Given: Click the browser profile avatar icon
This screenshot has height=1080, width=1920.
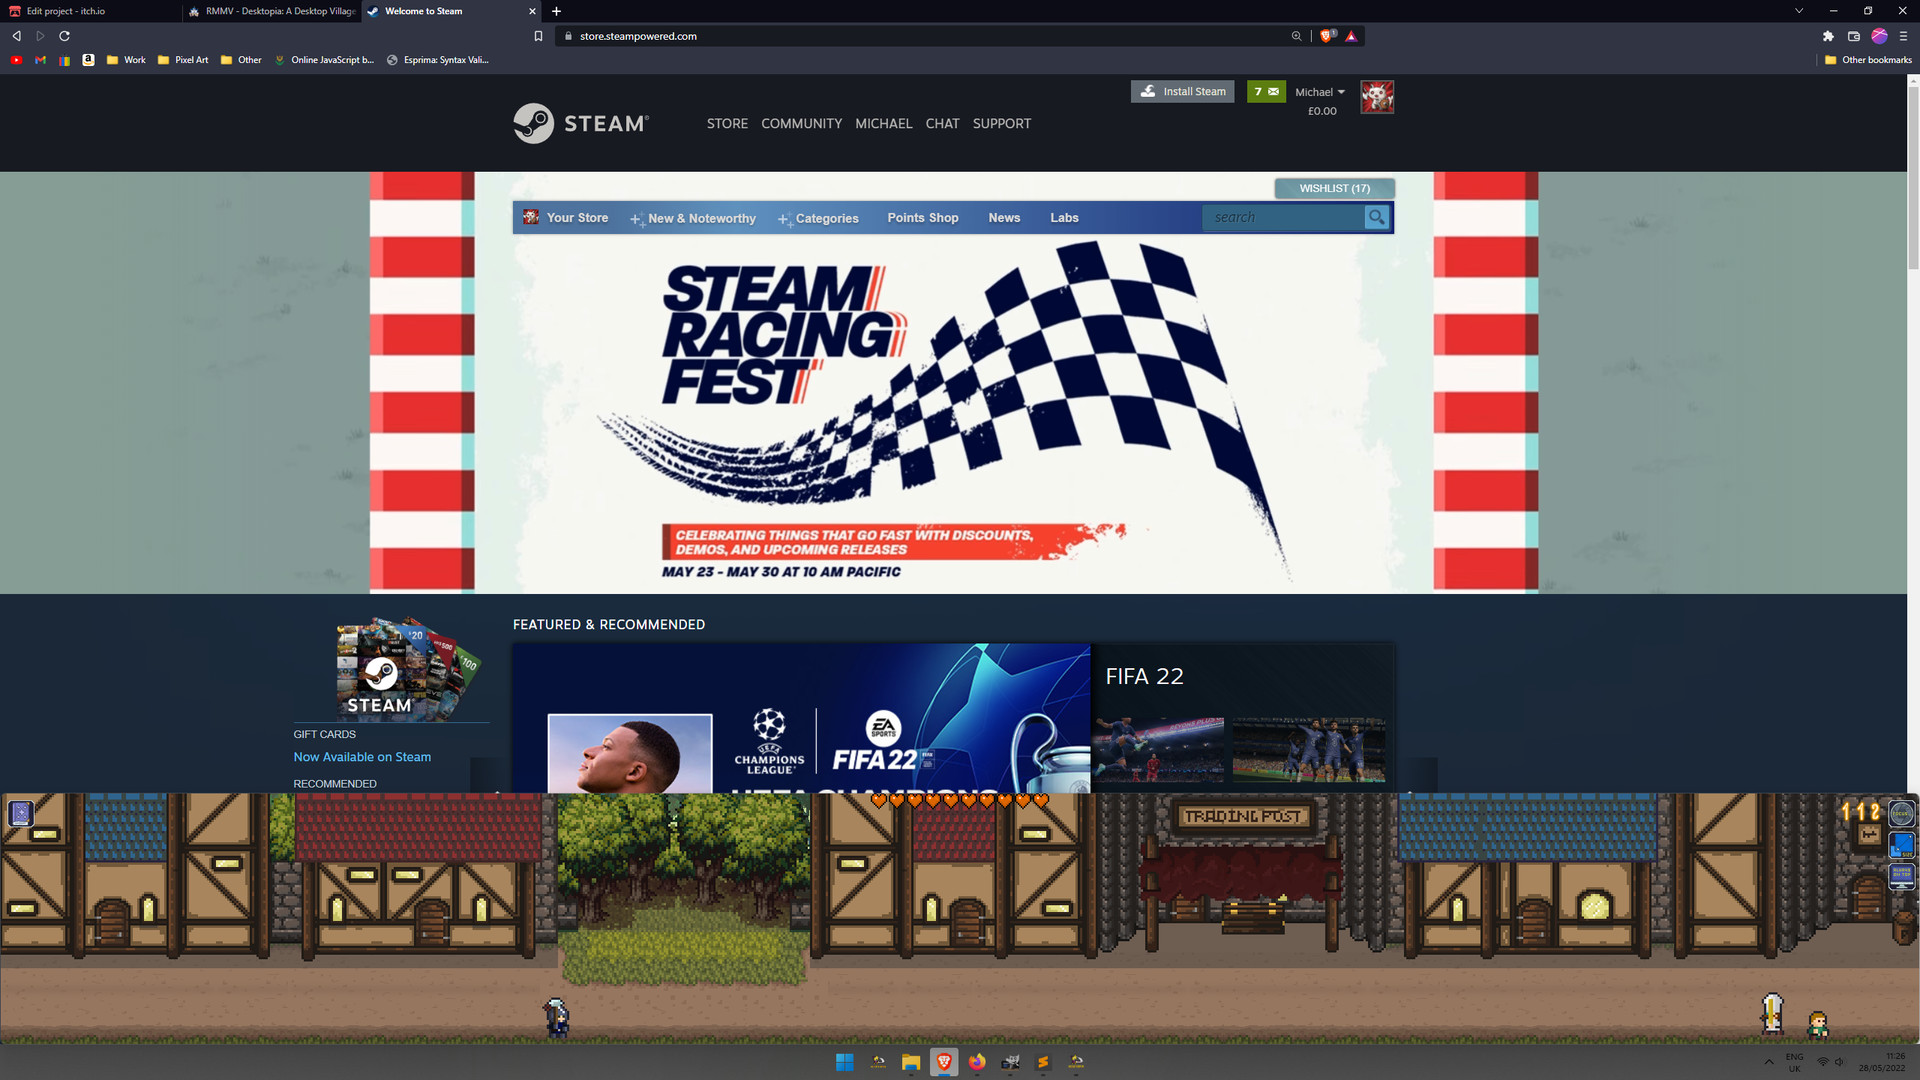Looking at the screenshot, I should pyautogui.click(x=1879, y=36).
